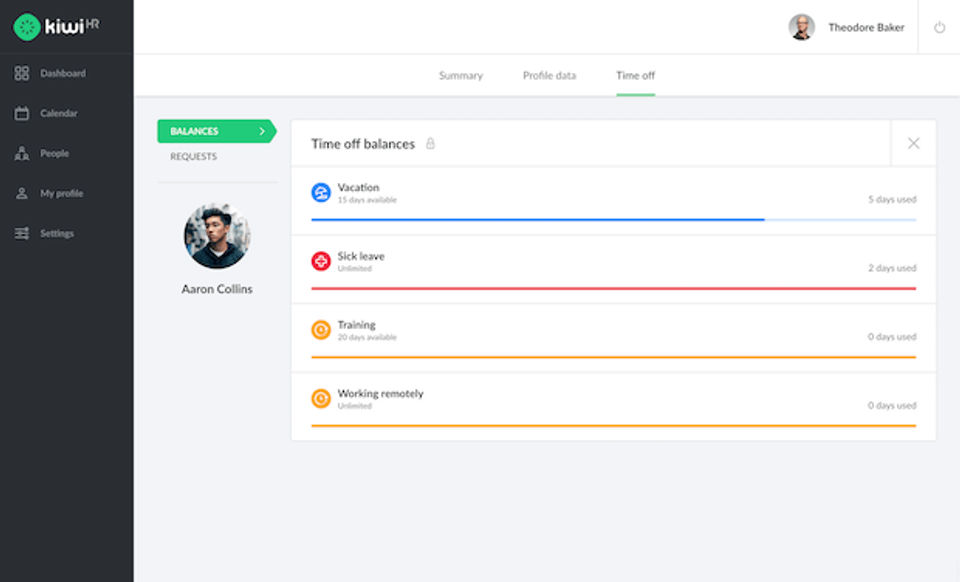Open Dashboard from sidebar icon
This screenshot has height=582, width=960.
(22, 73)
